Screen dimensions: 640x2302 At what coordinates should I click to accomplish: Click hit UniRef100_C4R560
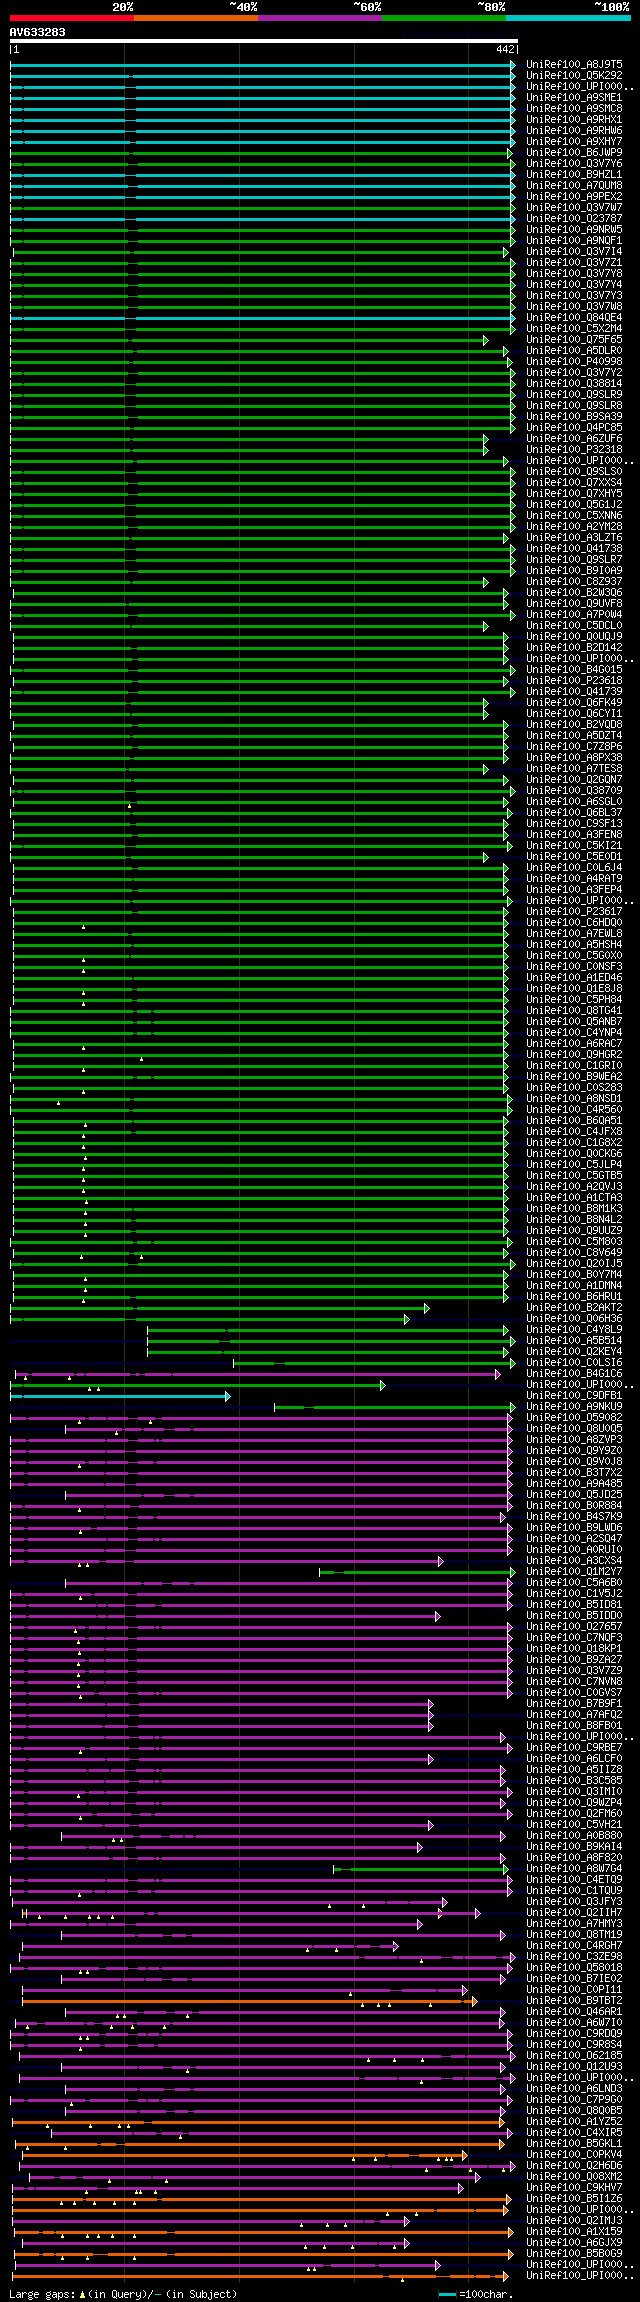click(x=574, y=1109)
